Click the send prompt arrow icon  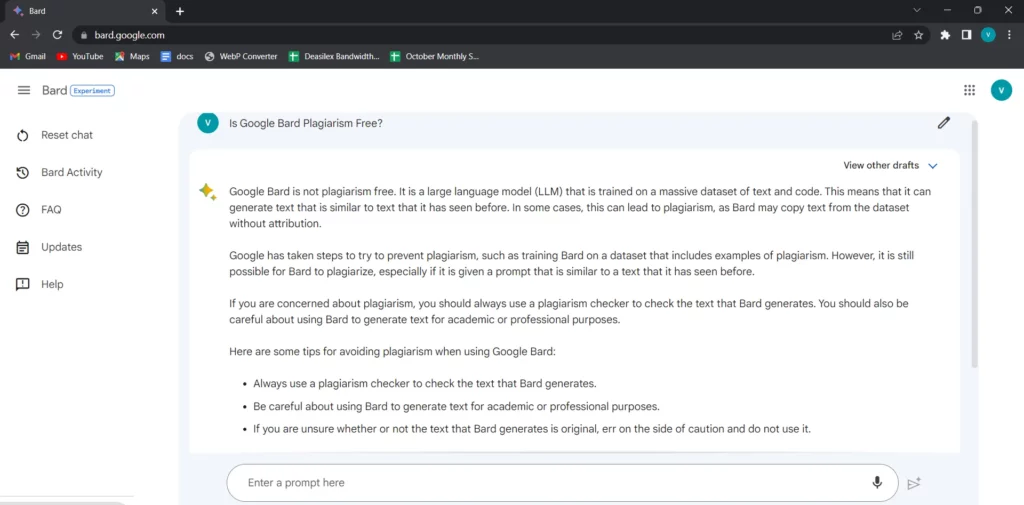(914, 483)
